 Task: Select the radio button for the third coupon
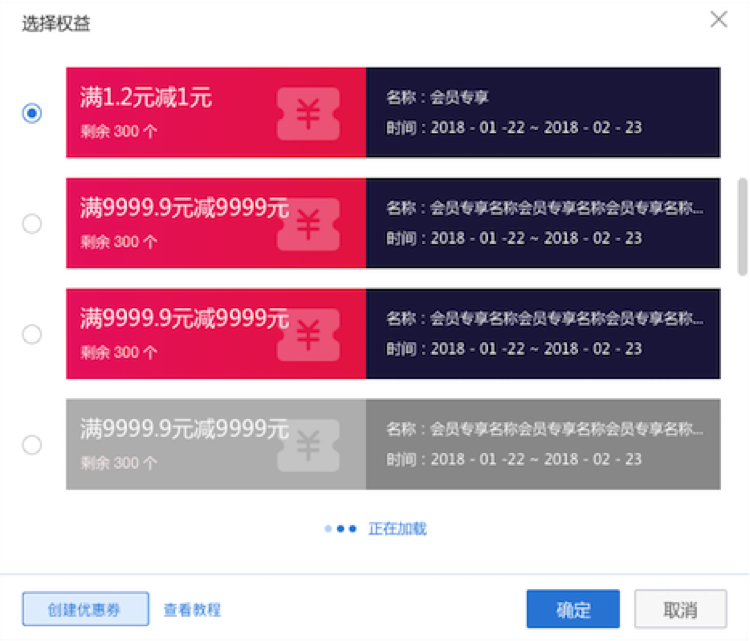[32, 334]
